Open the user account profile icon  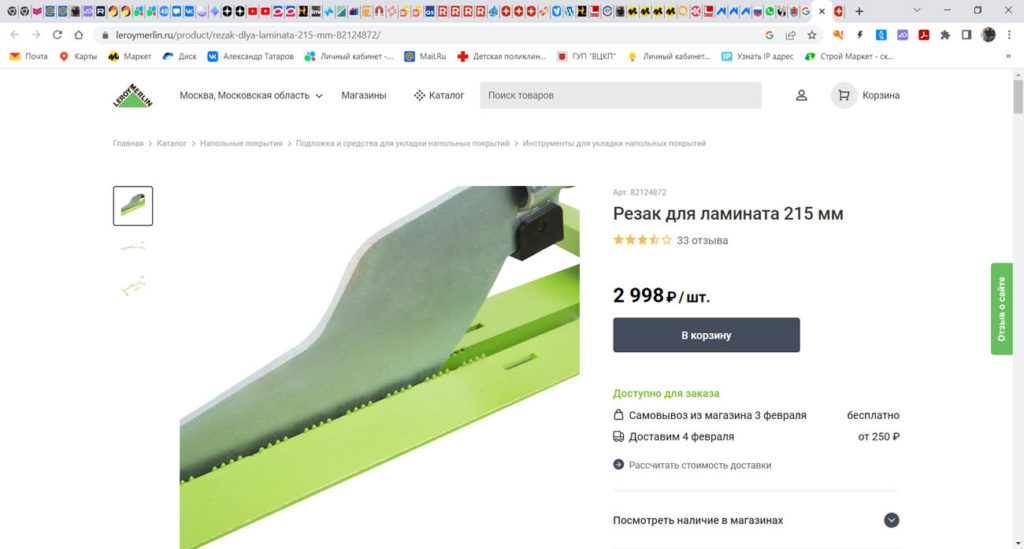point(801,95)
